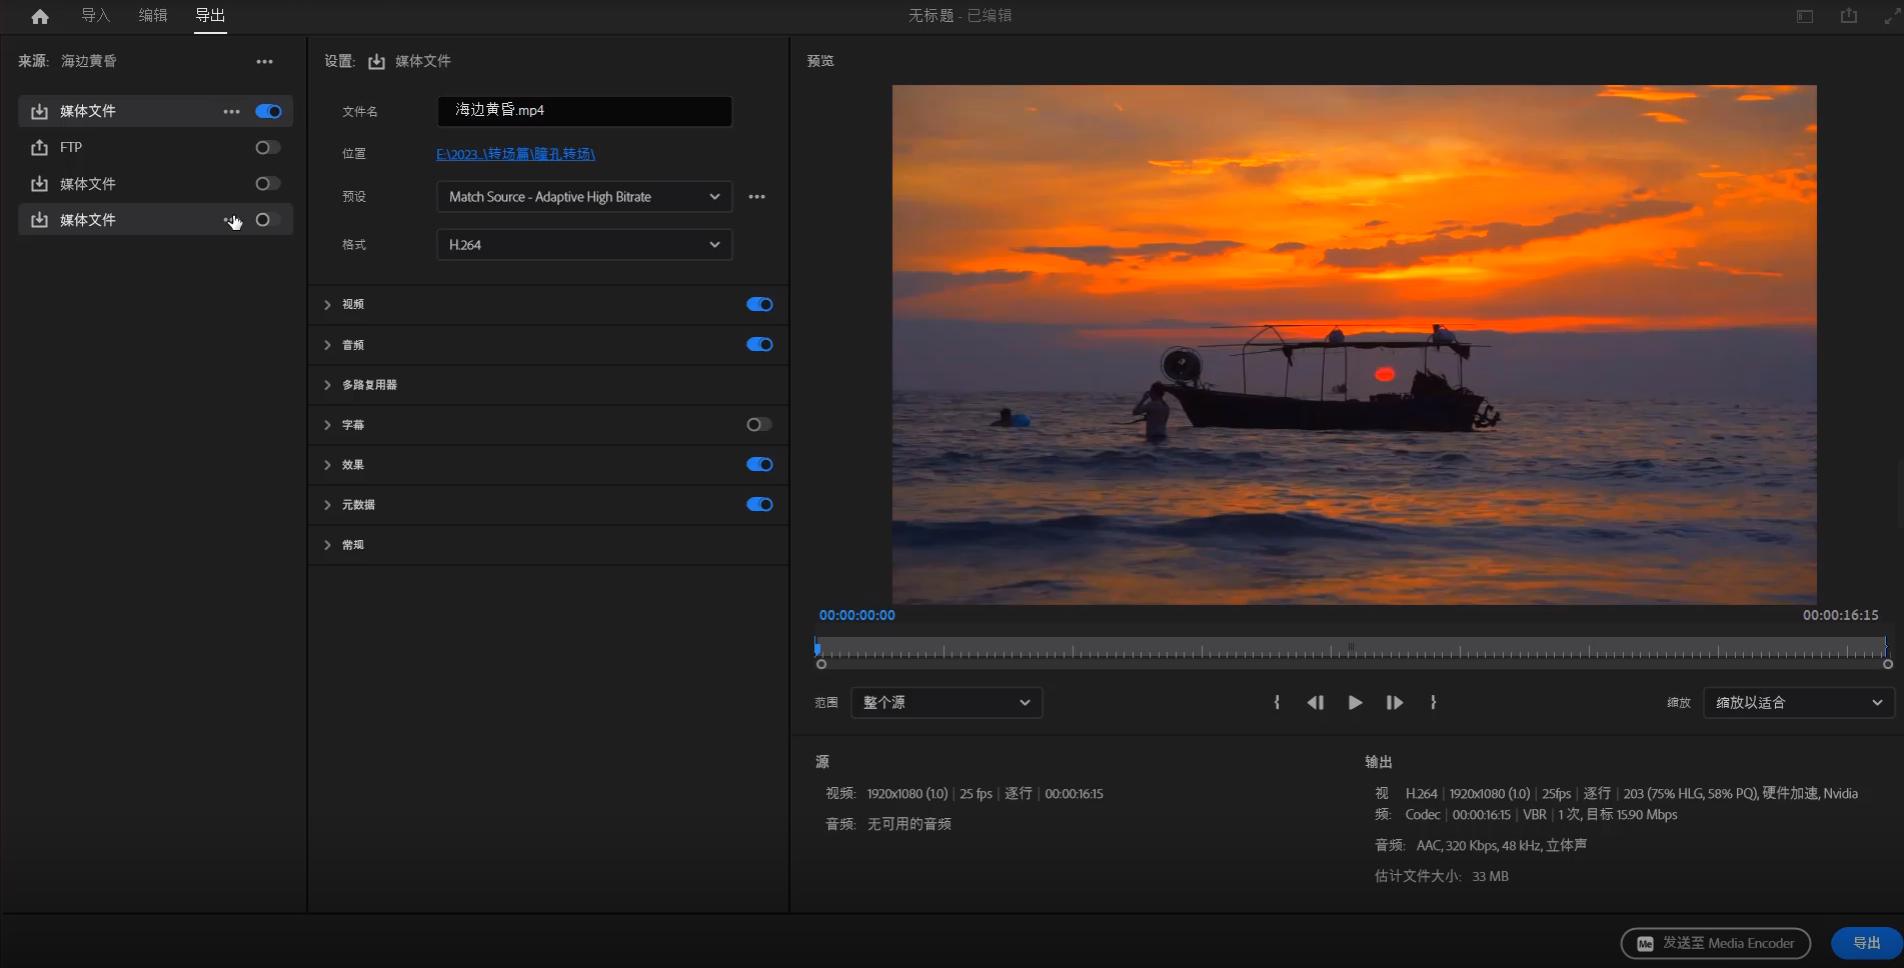The height and width of the screenshot is (968, 1904).
Task: Click the preview timeline scrubber bar
Action: (x=1350, y=649)
